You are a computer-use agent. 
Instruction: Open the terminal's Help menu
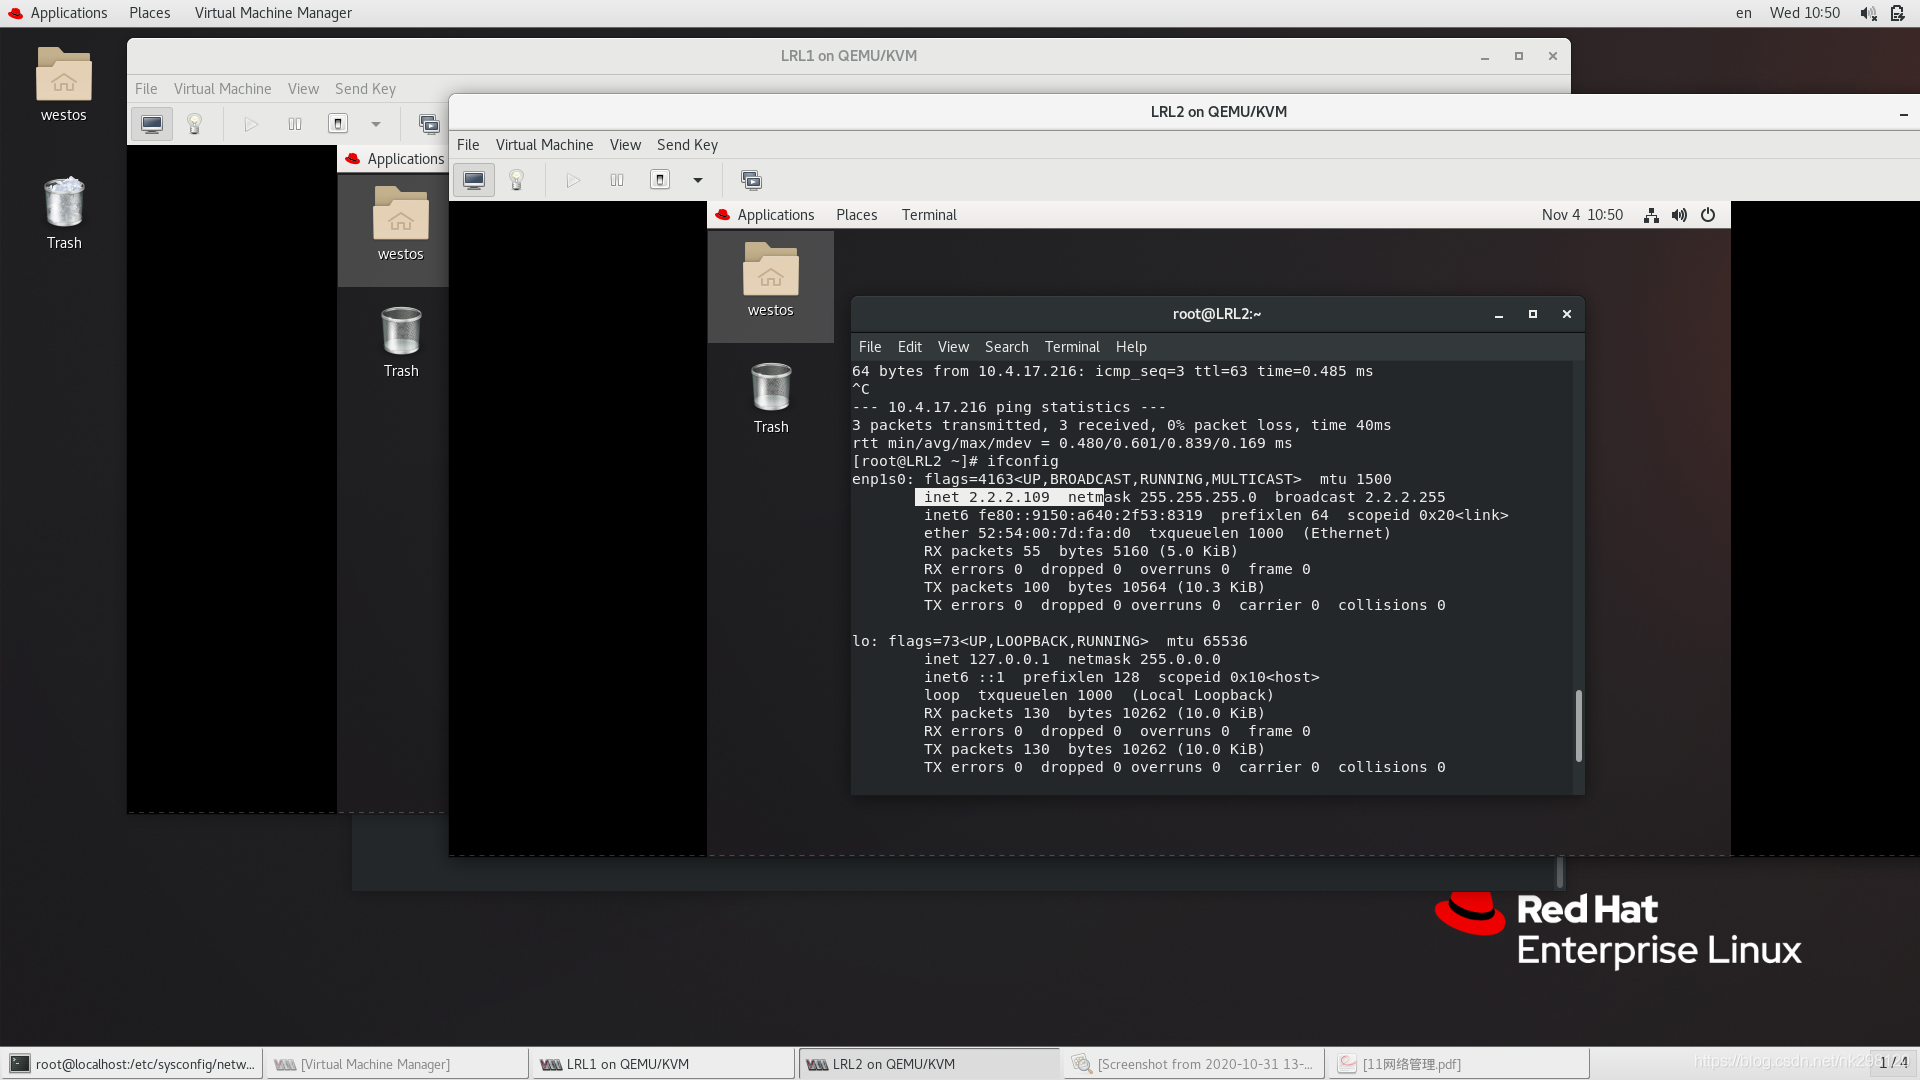pyautogui.click(x=1131, y=347)
